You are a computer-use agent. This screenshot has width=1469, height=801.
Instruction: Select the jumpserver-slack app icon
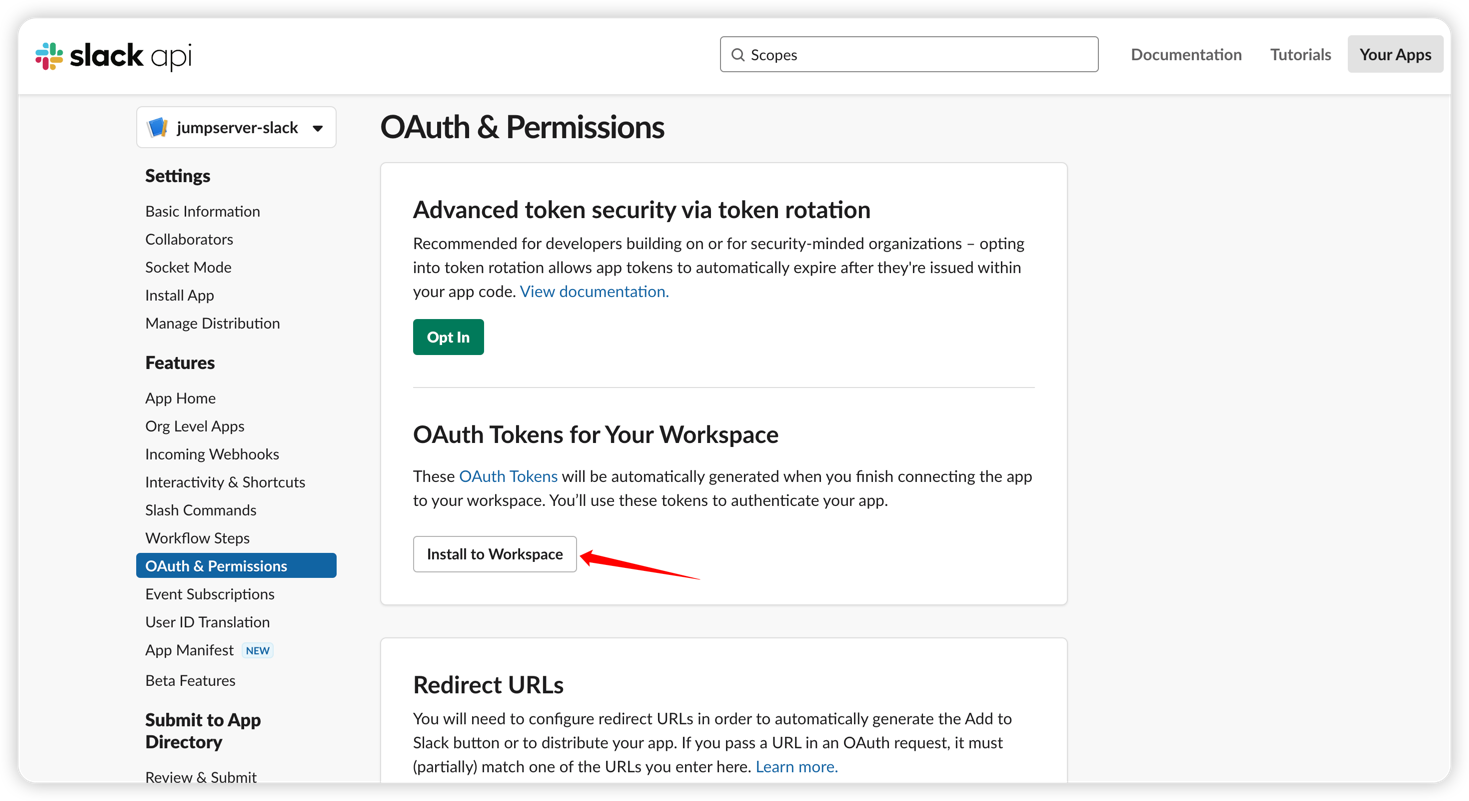point(159,127)
